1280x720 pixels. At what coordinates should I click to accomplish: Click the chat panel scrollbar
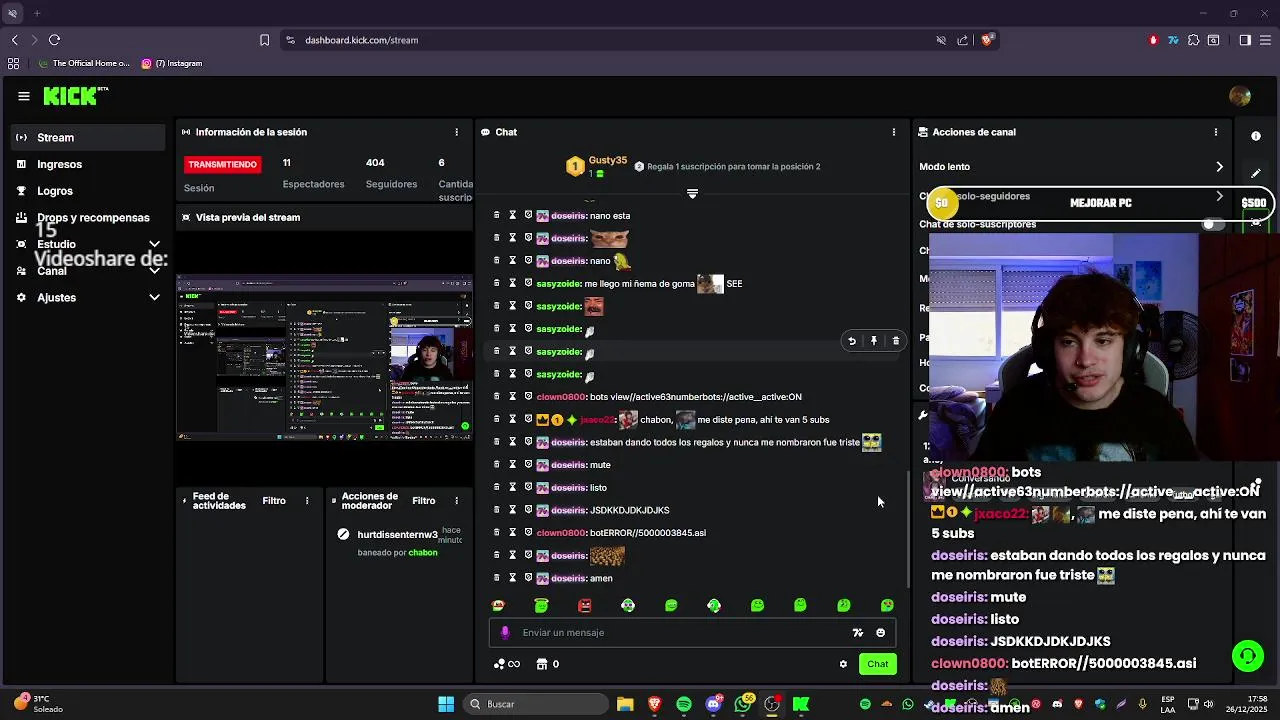908,528
